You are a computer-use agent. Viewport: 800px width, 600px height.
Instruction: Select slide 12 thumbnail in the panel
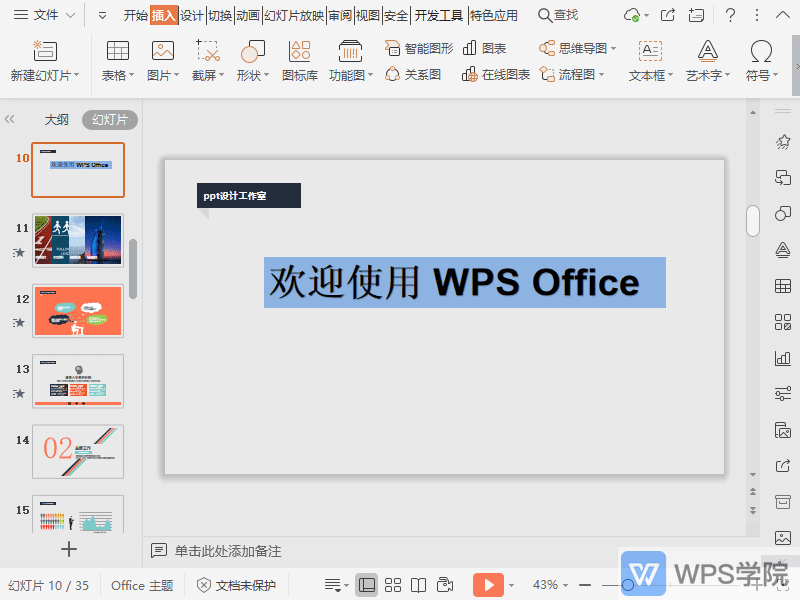78,311
